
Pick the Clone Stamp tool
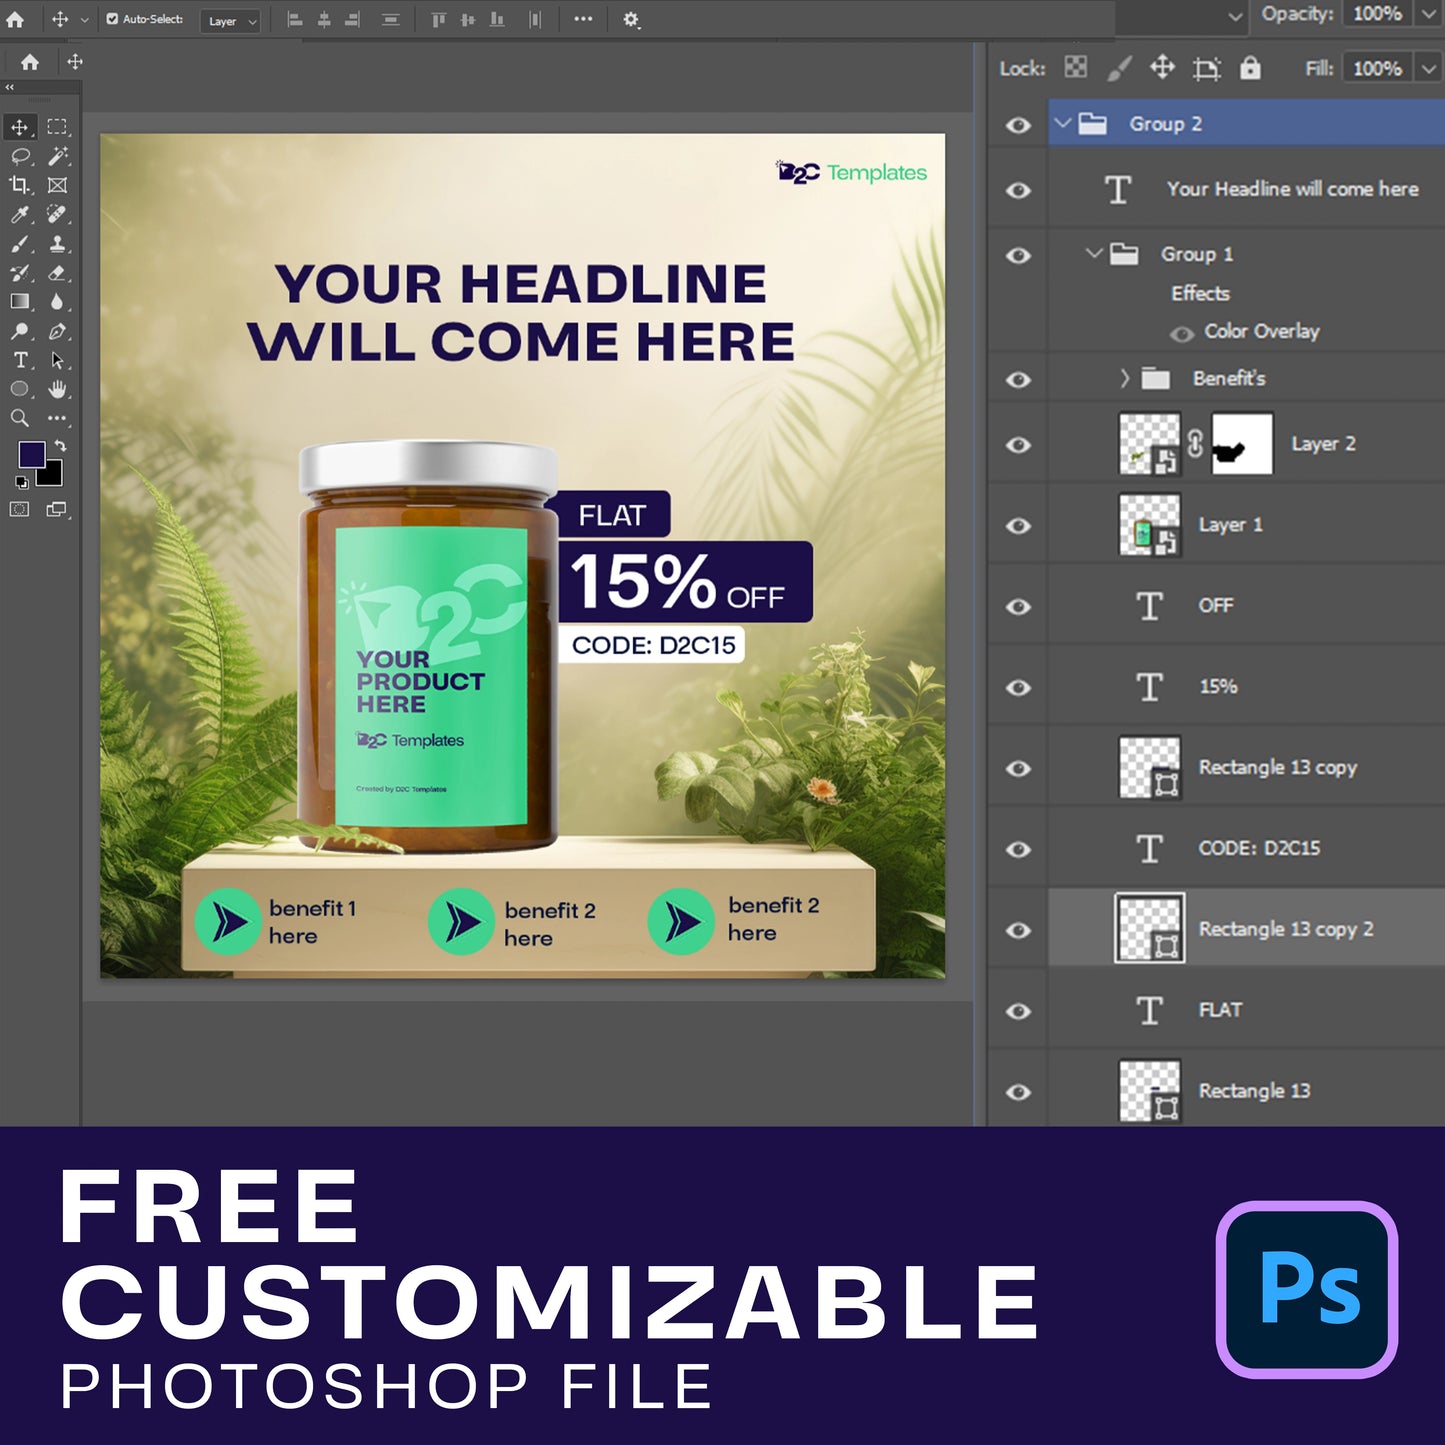coord(58,243)
